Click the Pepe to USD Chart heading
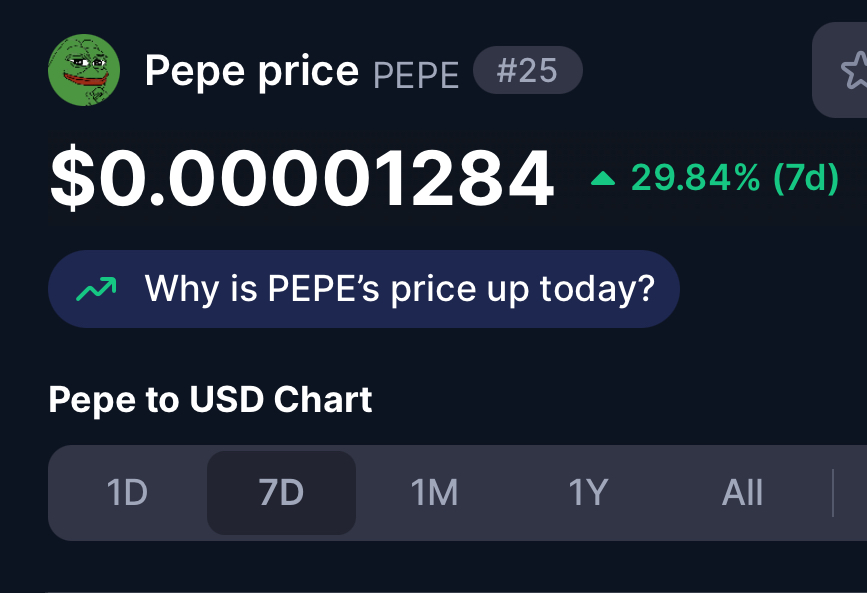Viewport: 867px width, 593px height. (210, 399)
